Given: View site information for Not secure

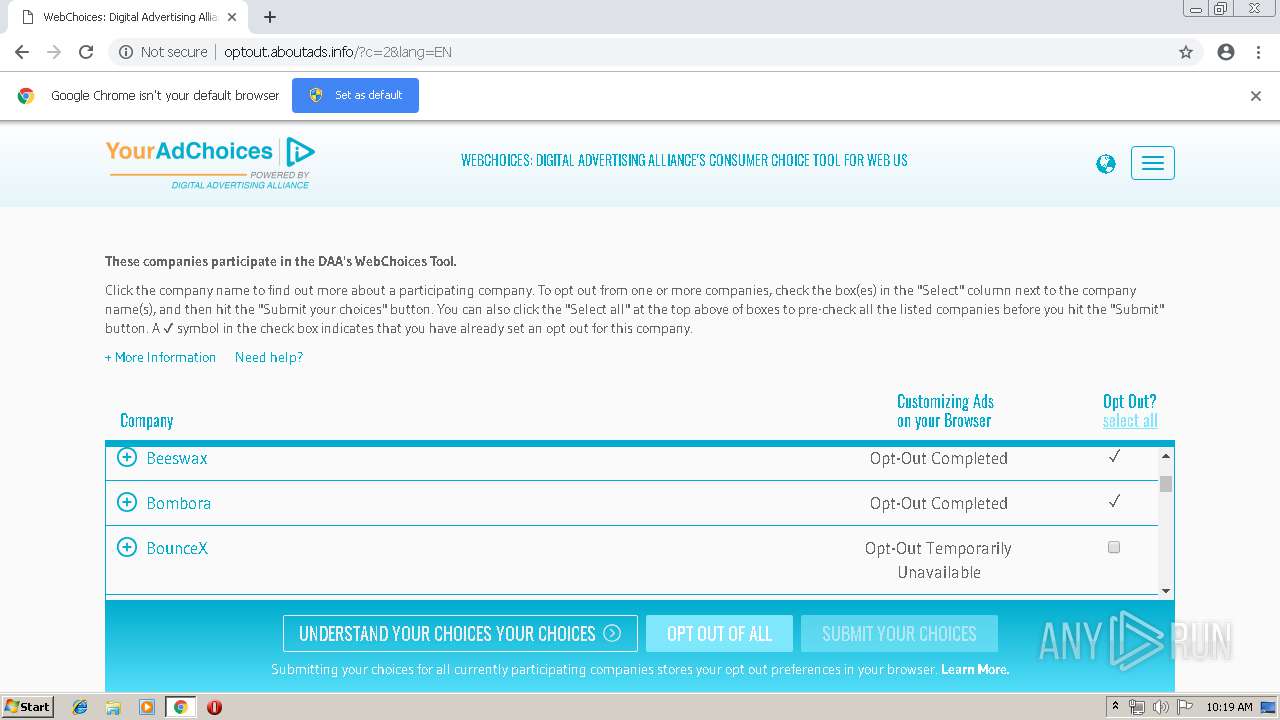Looking at the screenshot, I should coord(163,52).
